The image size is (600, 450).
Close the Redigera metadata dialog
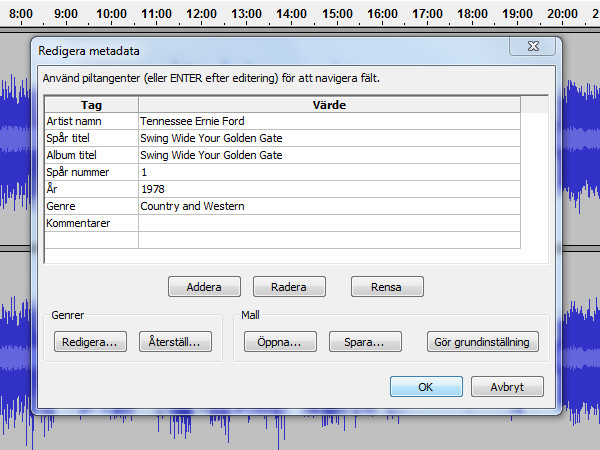coord(532,46)
